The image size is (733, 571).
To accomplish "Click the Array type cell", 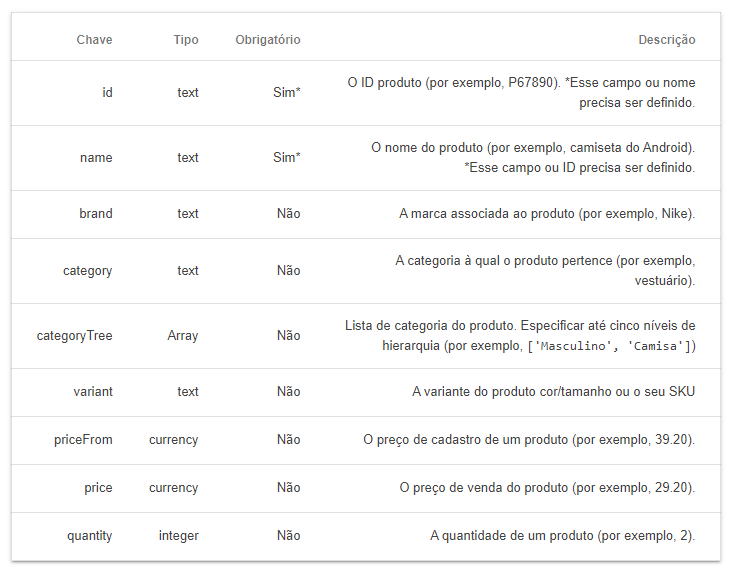I will [x=183, y=336].
